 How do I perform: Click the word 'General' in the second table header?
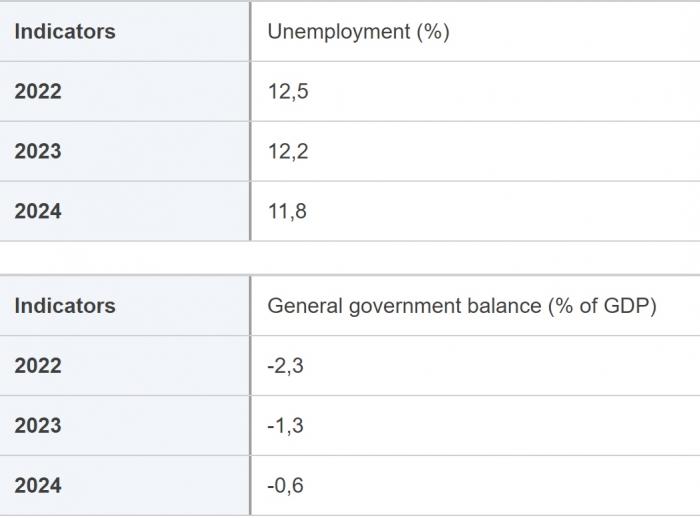click(x=304, y=306)
